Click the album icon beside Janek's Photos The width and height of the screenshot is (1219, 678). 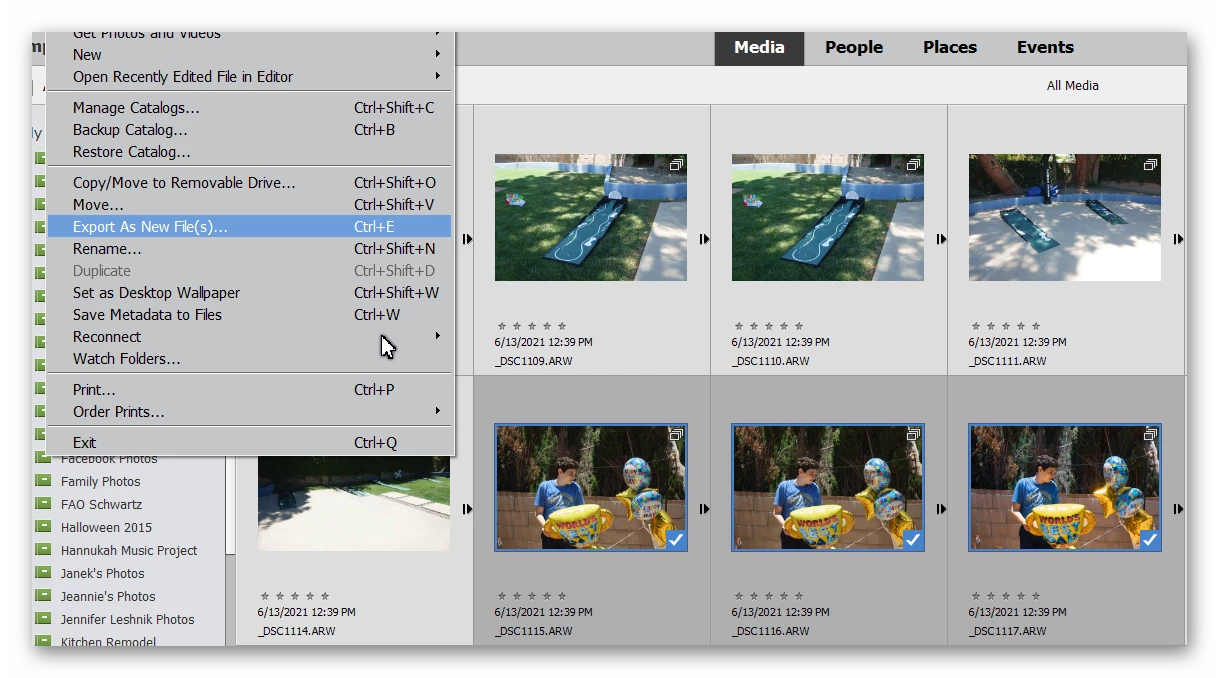(43, 573)
